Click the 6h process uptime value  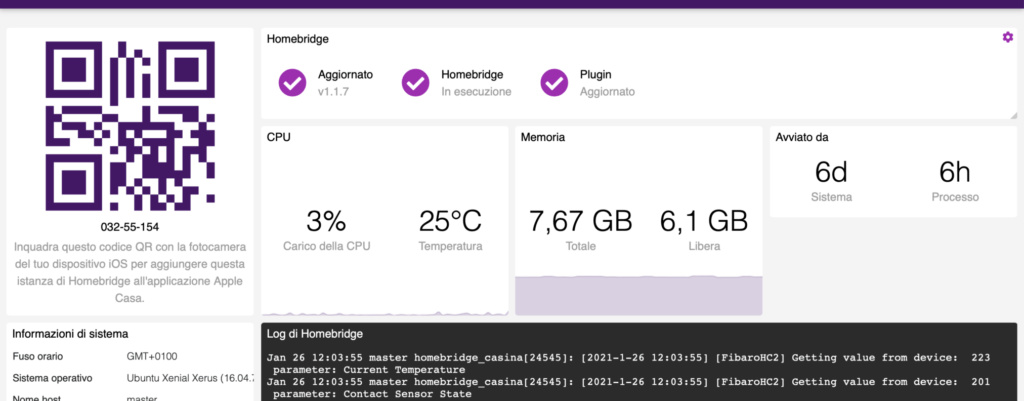[x=955, y=172]
